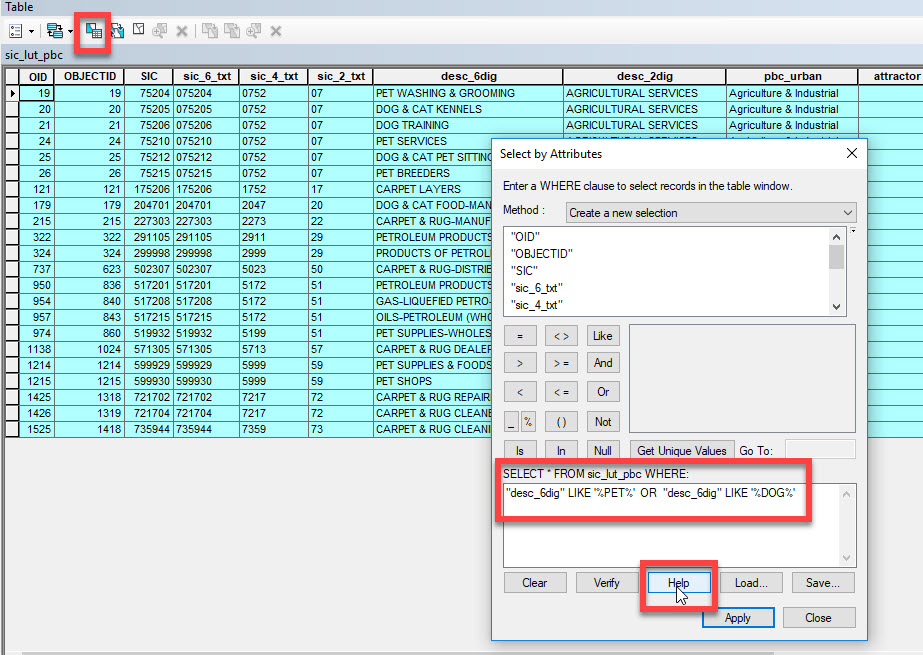Click the parentheses () button
The width and height of the screenshot is (923, 655).
561,421
